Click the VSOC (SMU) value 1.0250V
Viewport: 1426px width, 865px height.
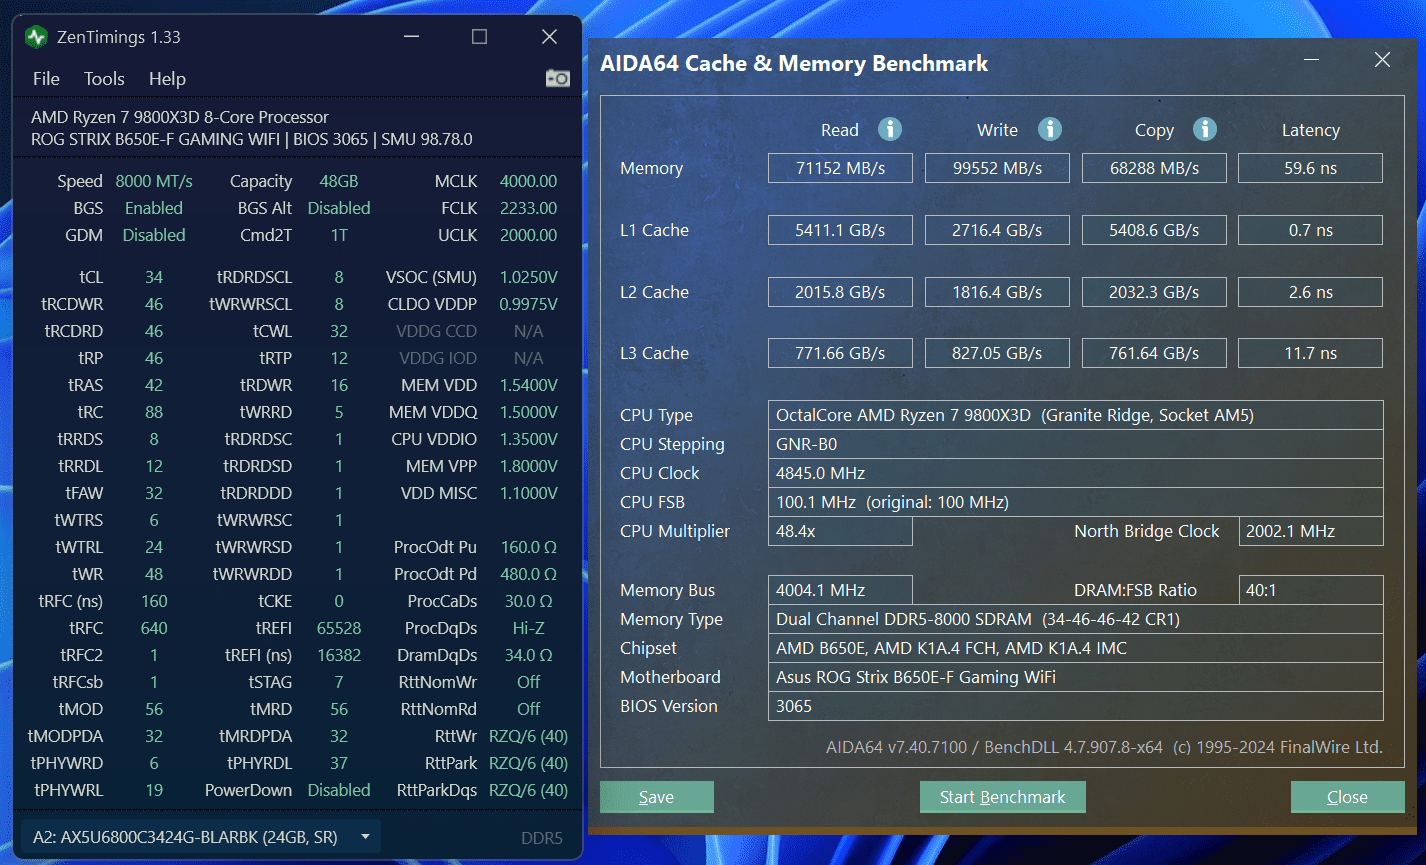coord(528,277)
